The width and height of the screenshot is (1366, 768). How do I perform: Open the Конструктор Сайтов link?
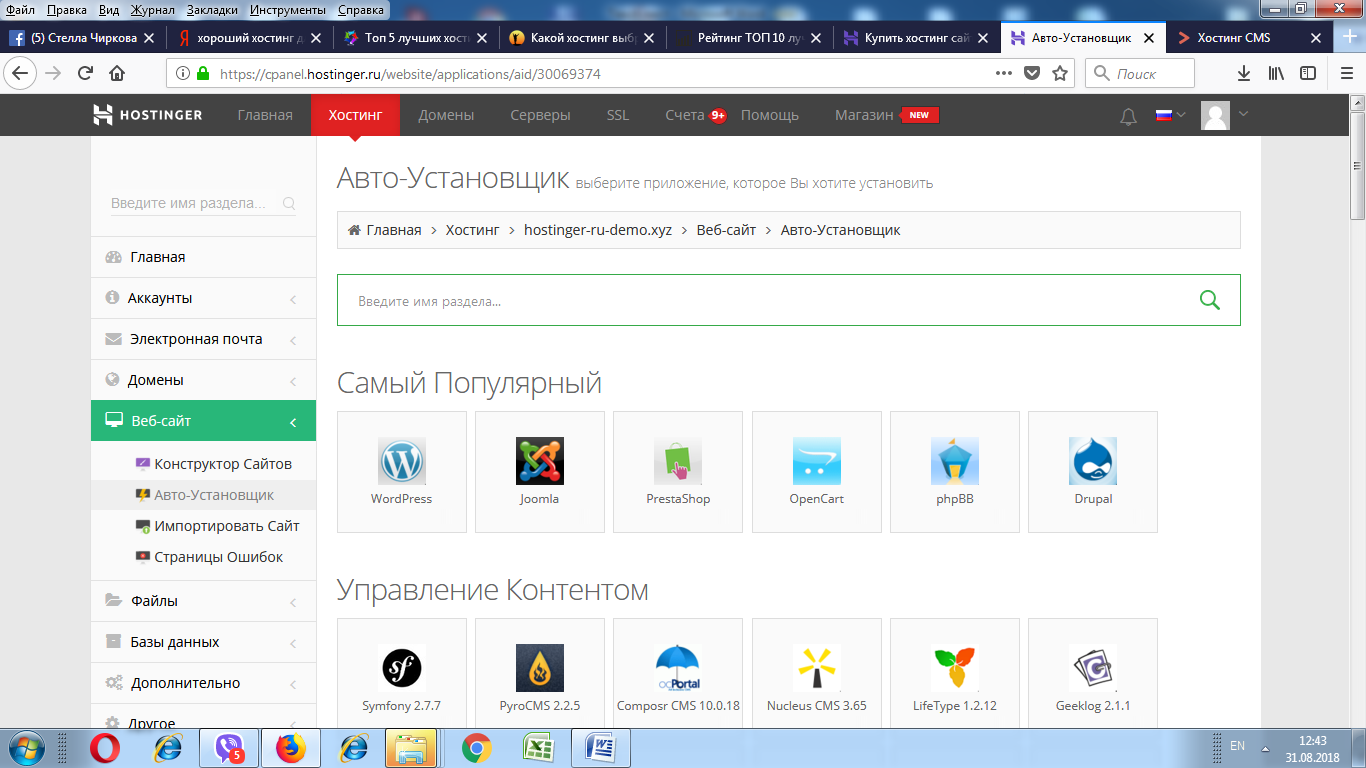[x=222, y=464]
